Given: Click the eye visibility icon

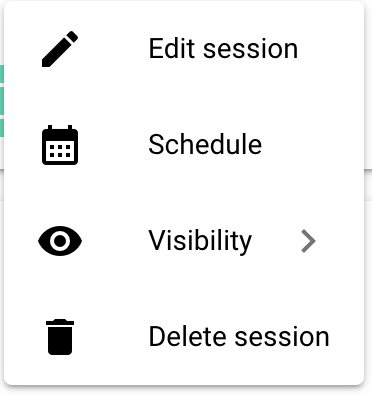Looking at the screenshot, I should (x=60, y=241).
